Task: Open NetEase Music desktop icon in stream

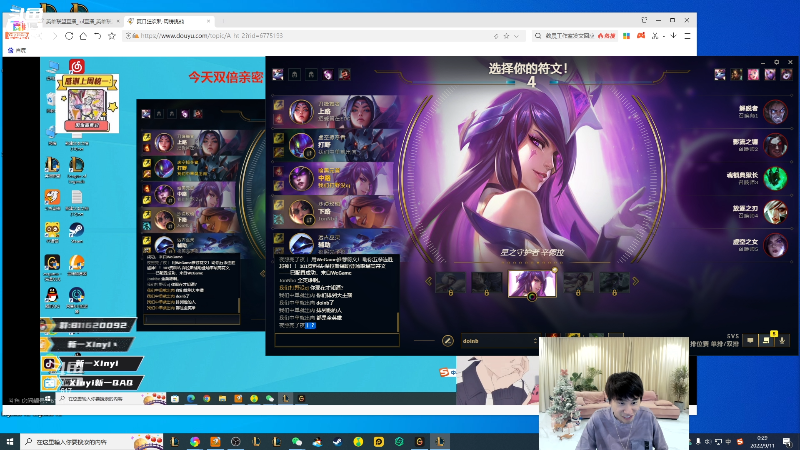Action: pyautogui.click(x=77, y=67)
